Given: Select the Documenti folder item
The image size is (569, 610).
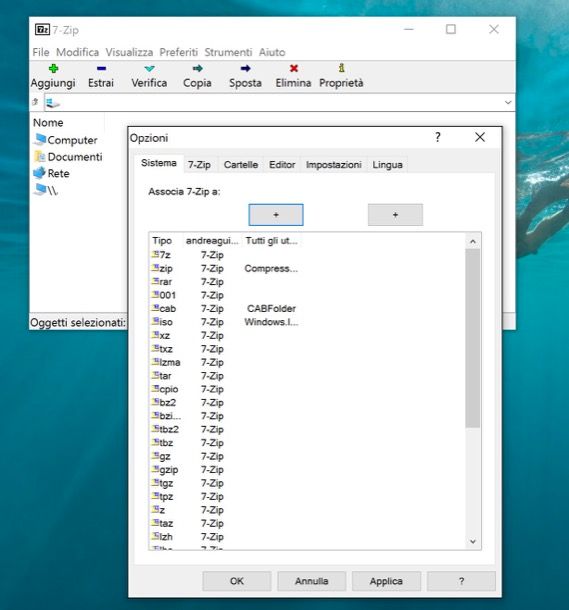Looking at the screenshot, I should (68, 157).
